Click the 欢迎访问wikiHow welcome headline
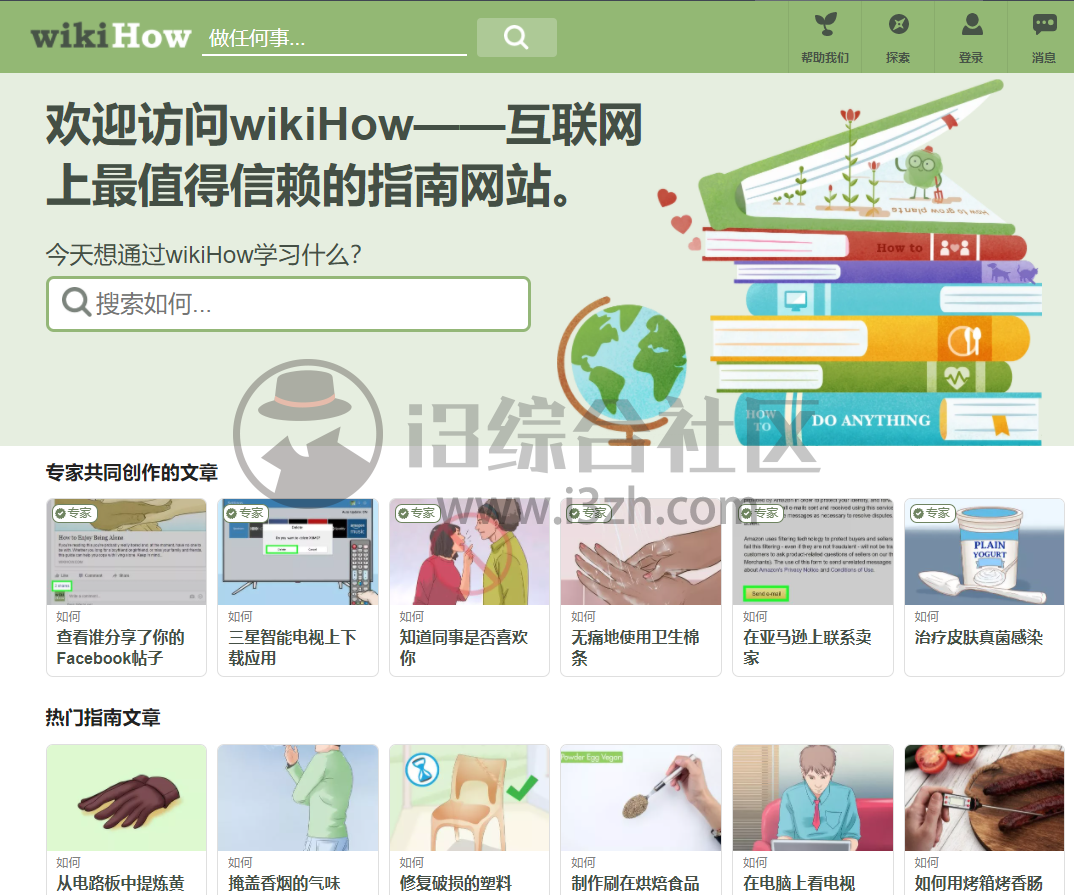Image resolution: width=1074 pixels, height=895 pixels. pyautogui.click(x=344, y=155)
